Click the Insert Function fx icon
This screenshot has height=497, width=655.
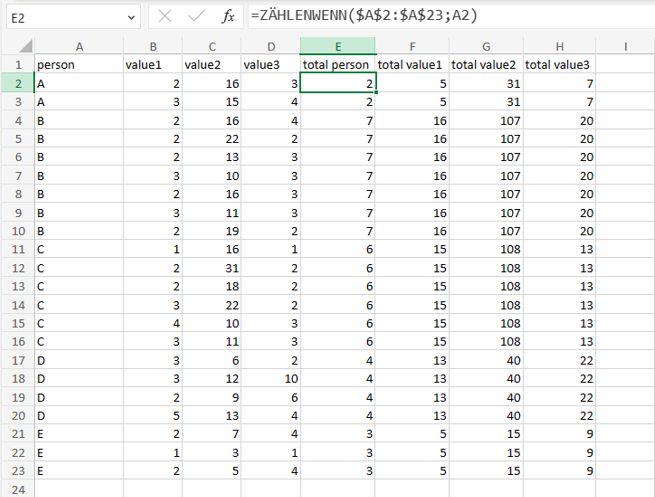pos(228,17)
